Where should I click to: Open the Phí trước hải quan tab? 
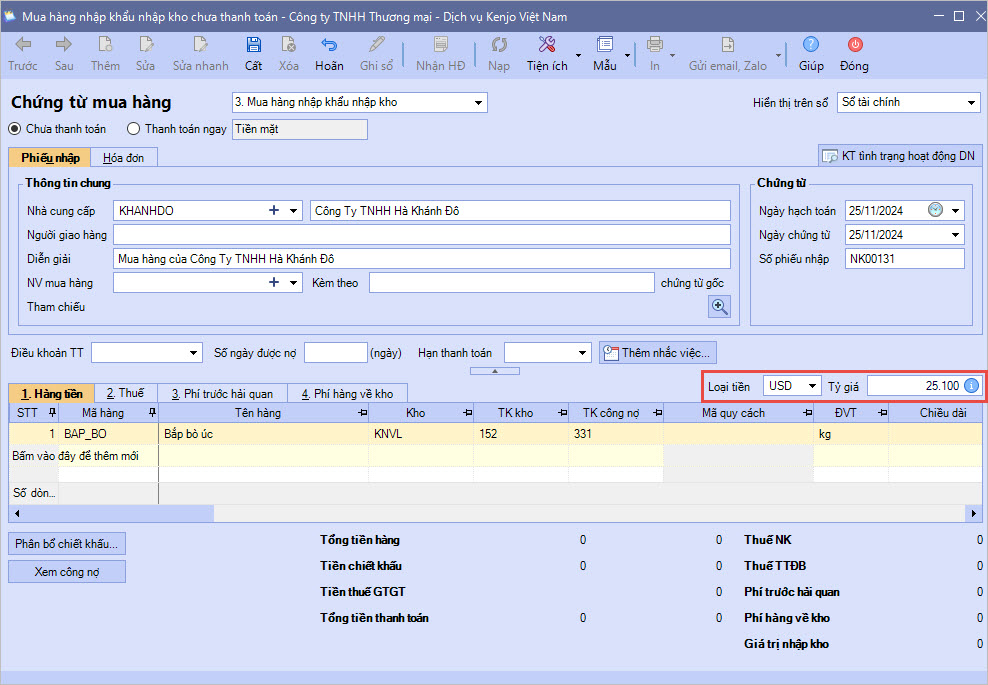221,393
